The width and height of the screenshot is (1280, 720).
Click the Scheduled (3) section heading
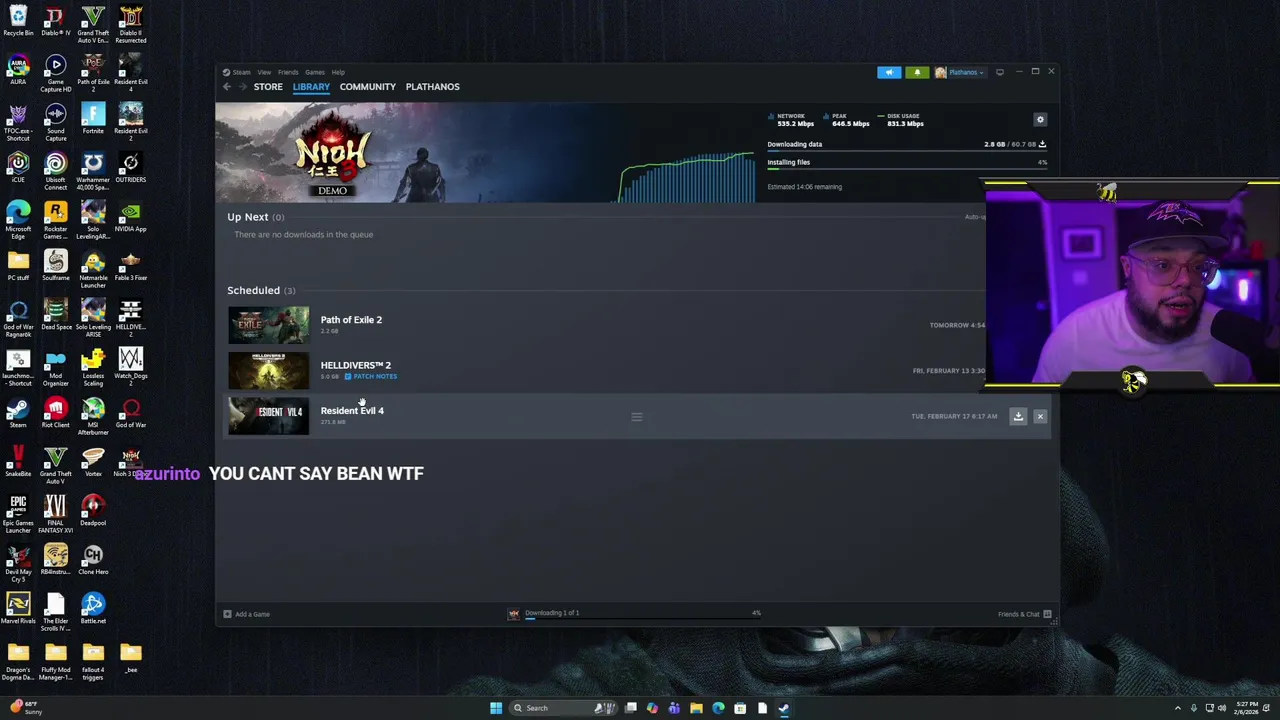[261, 290]
